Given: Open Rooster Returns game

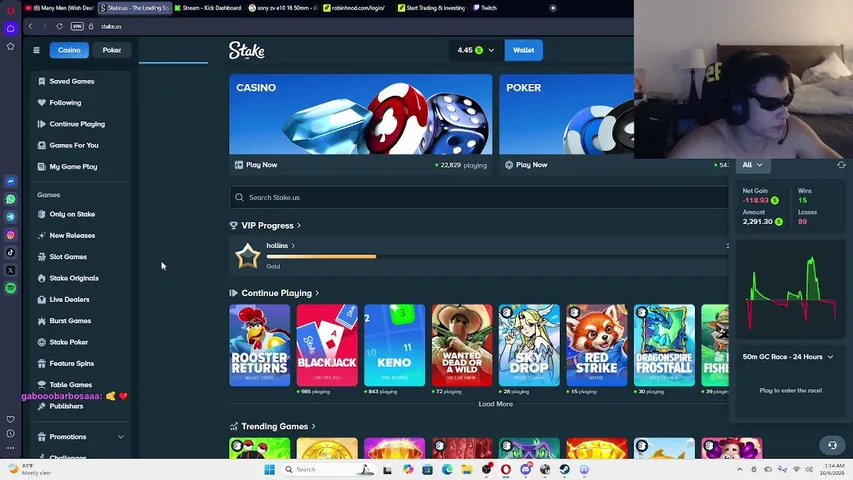Looking at the screenshot, I should click(x=259, y=345).
